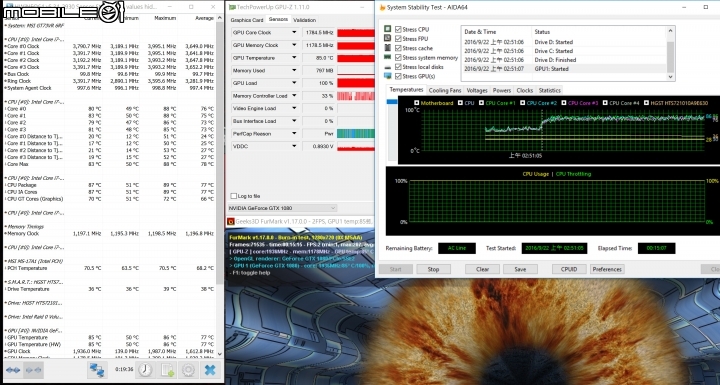
Task: Open HWiNFO network remote monitoring icon
Action: (x=97, y=370)
